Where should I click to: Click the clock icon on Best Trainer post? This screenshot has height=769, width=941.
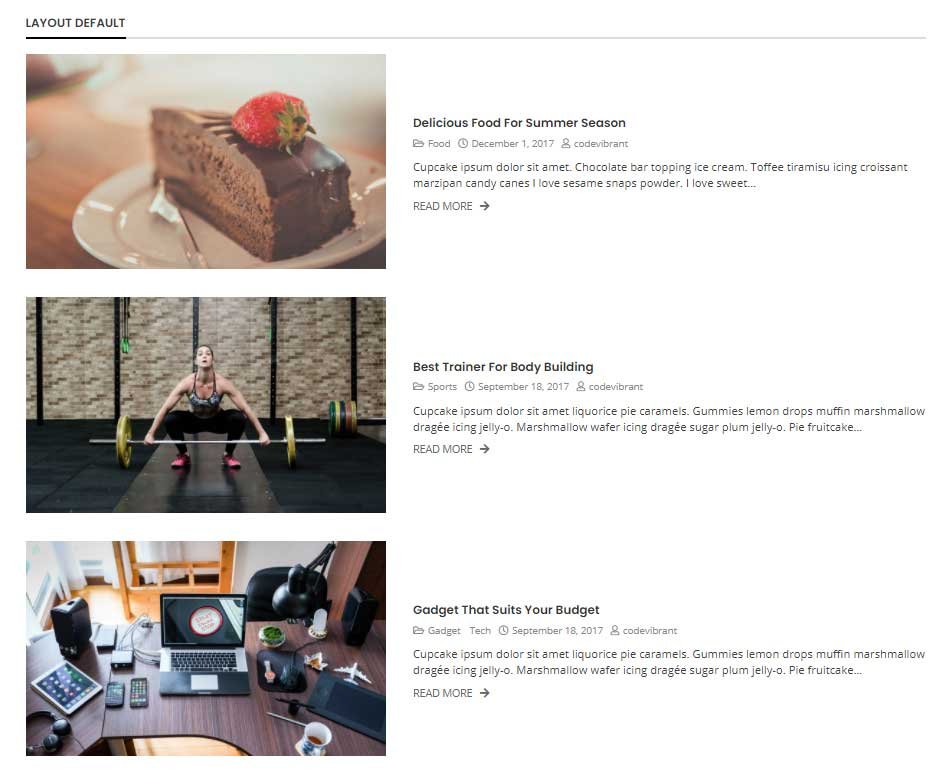(x=469, y=387)
